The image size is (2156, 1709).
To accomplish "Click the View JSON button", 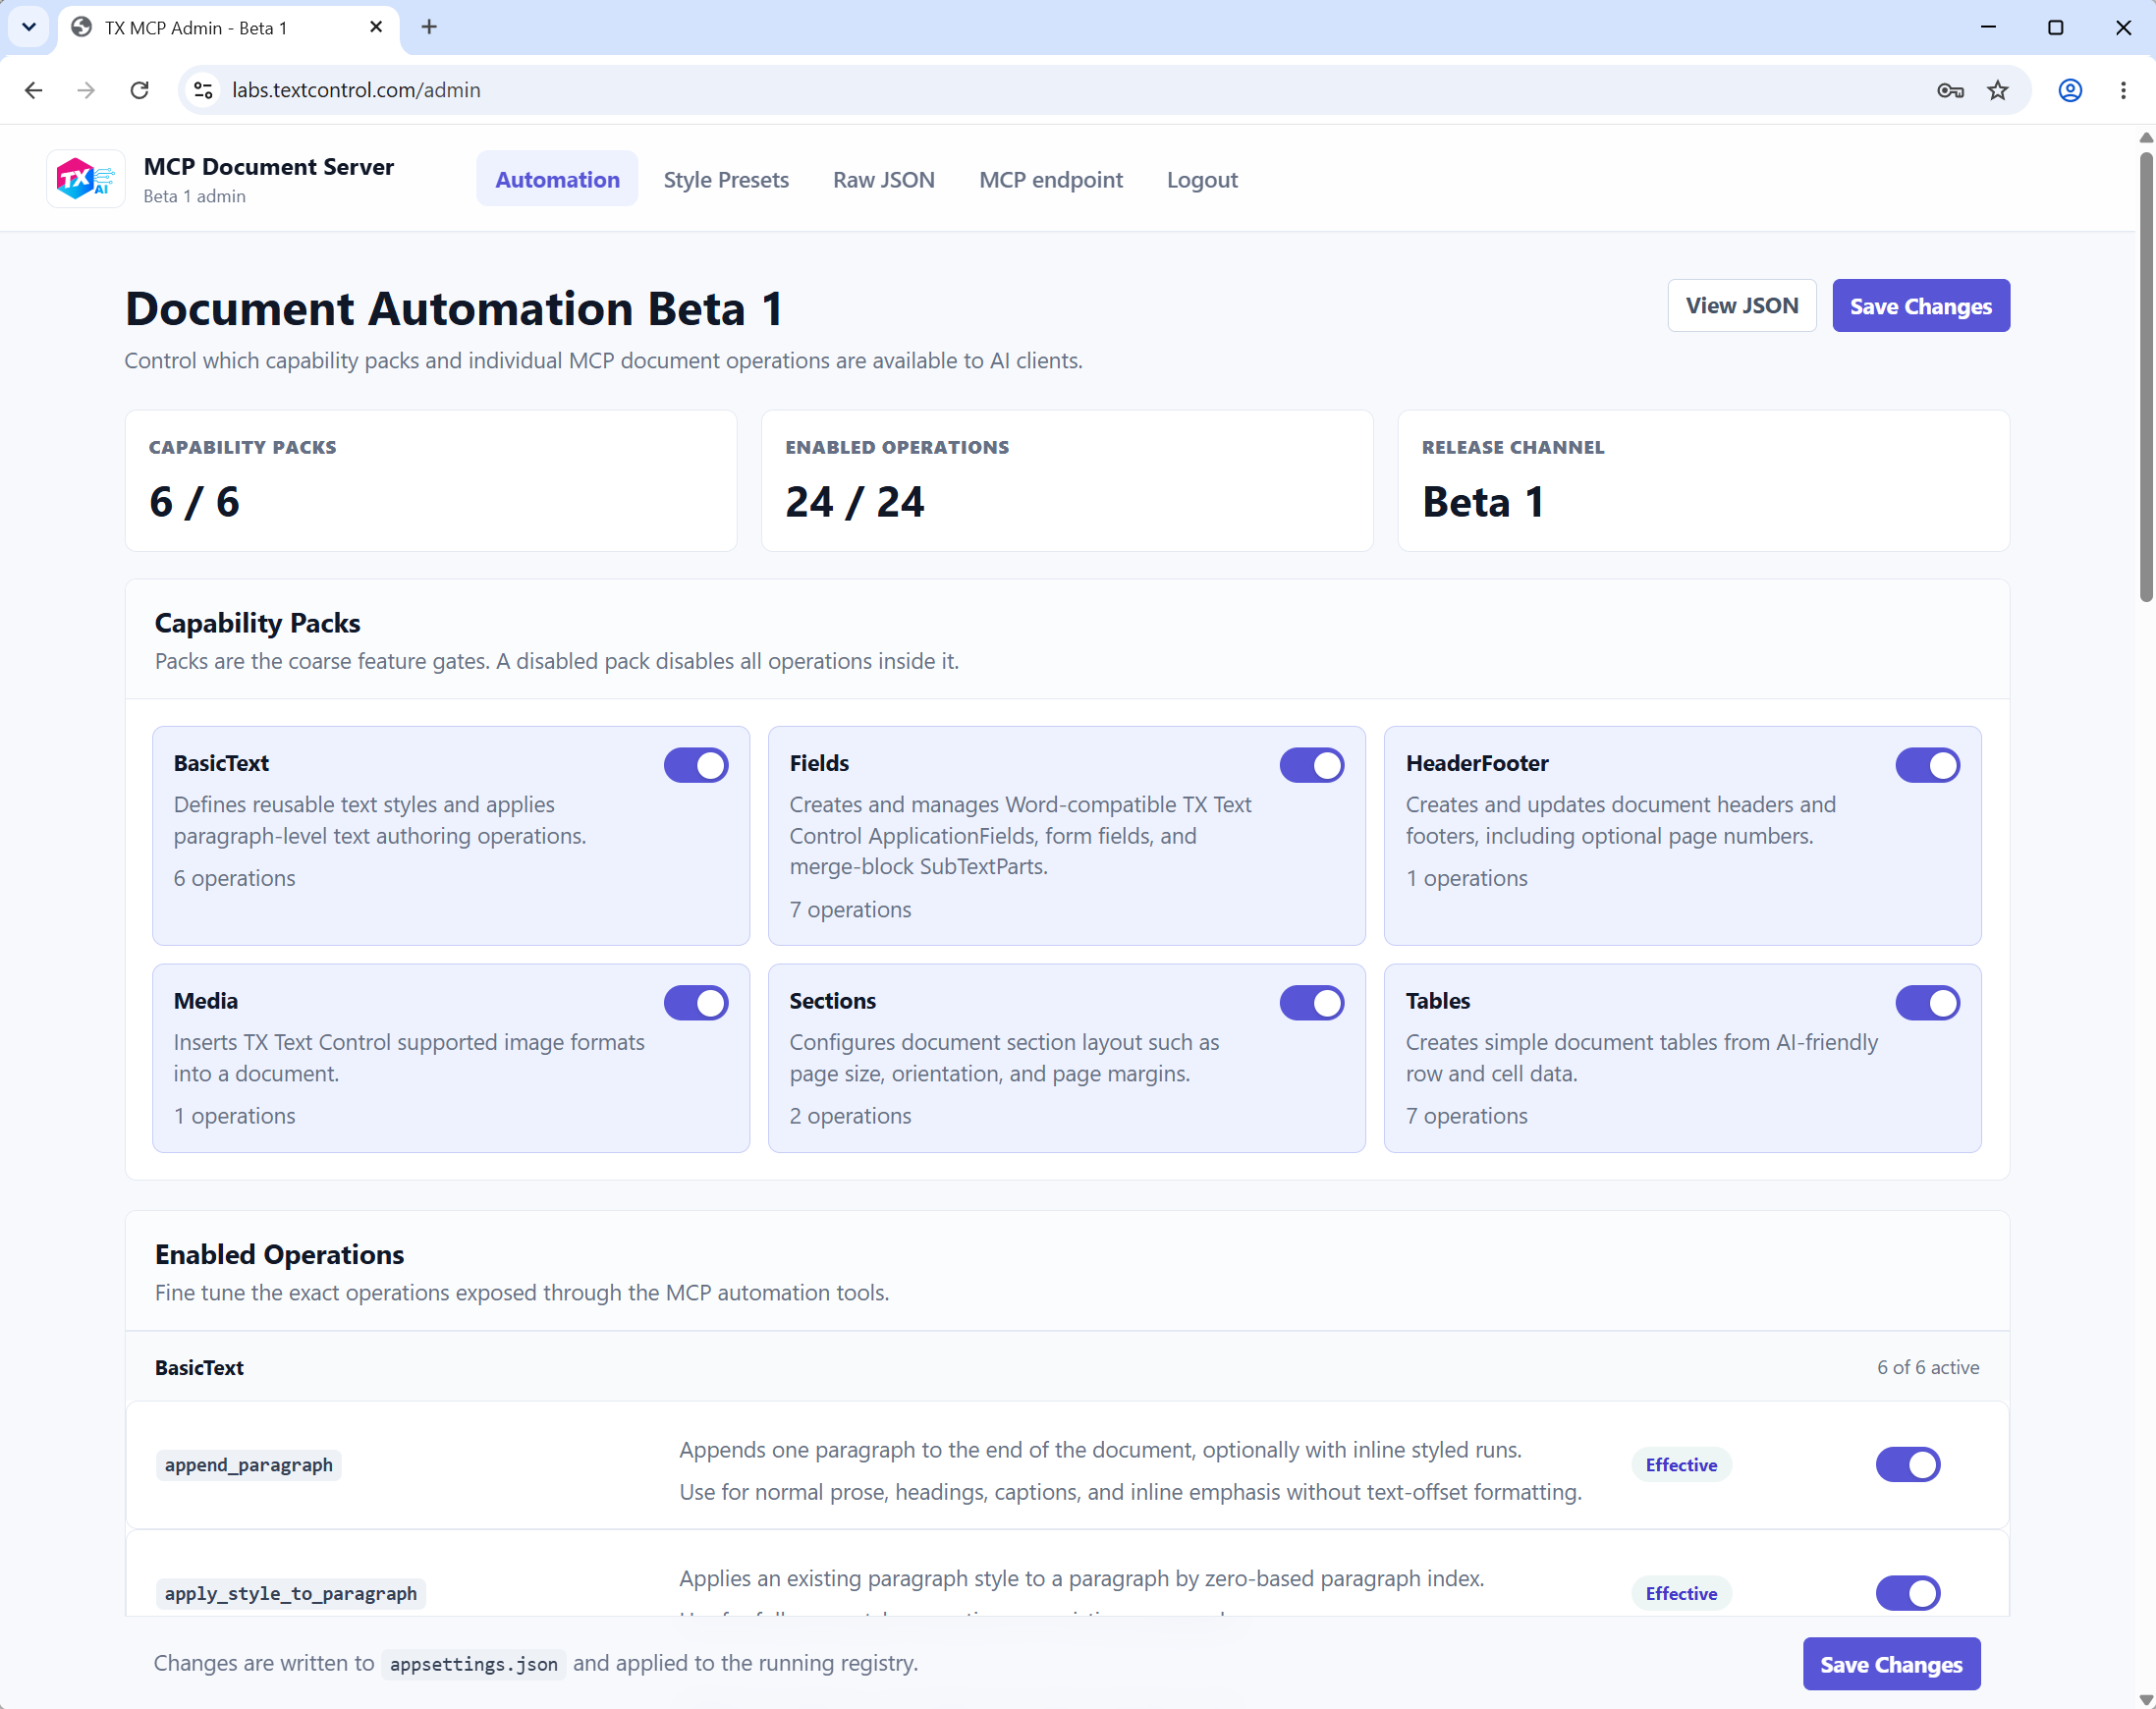I will click(x=1742, y=305).
